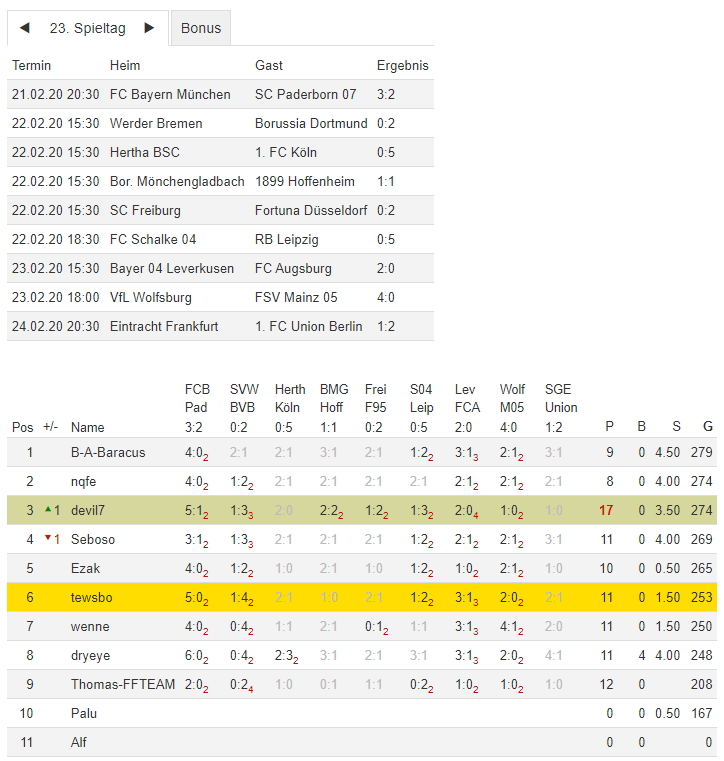Click the +/- column header
Viewport: 724px width, 761px height.
pos(52,427)
